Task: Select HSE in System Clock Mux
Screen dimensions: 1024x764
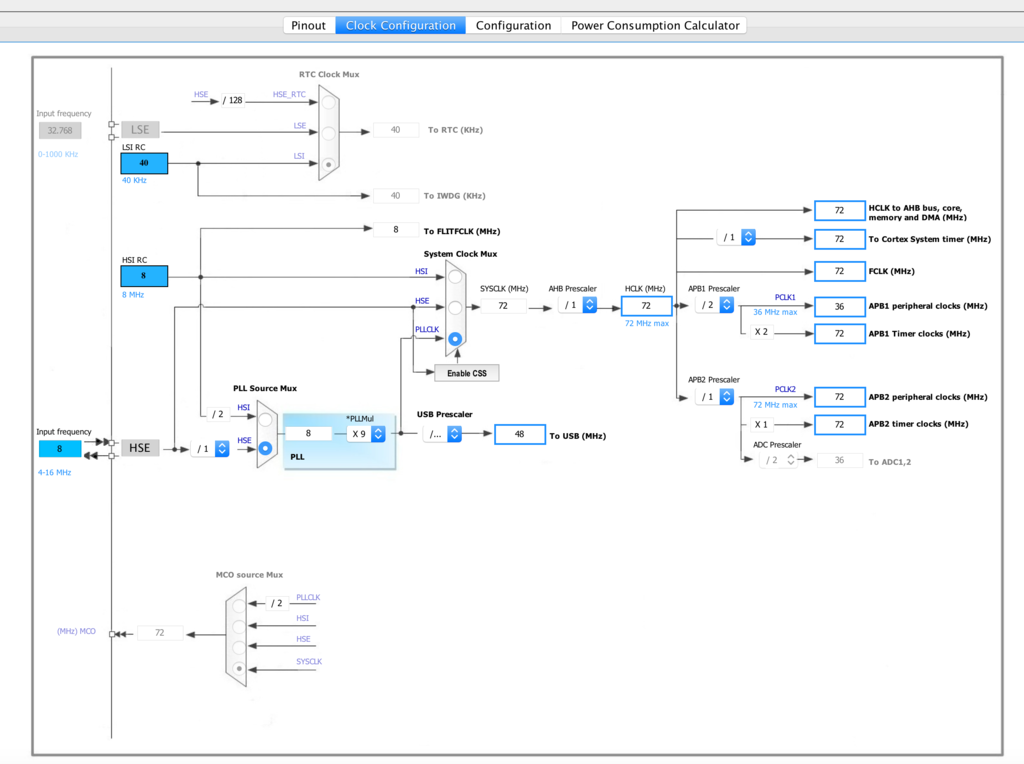Action: click(455, 308)
